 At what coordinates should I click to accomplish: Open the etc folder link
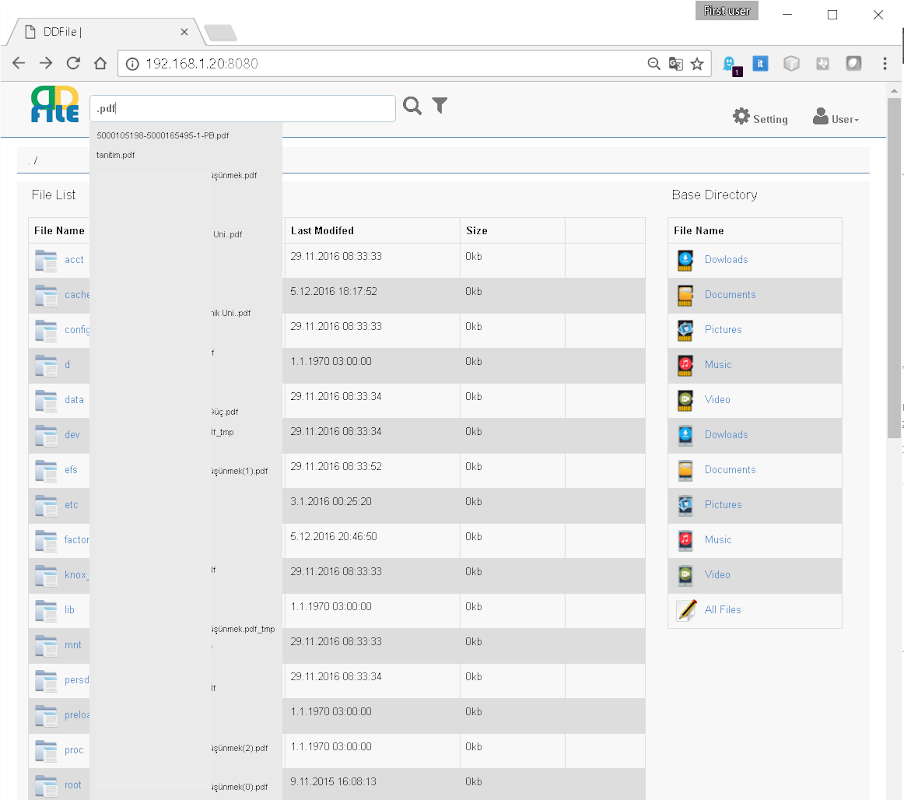point(71,505)
